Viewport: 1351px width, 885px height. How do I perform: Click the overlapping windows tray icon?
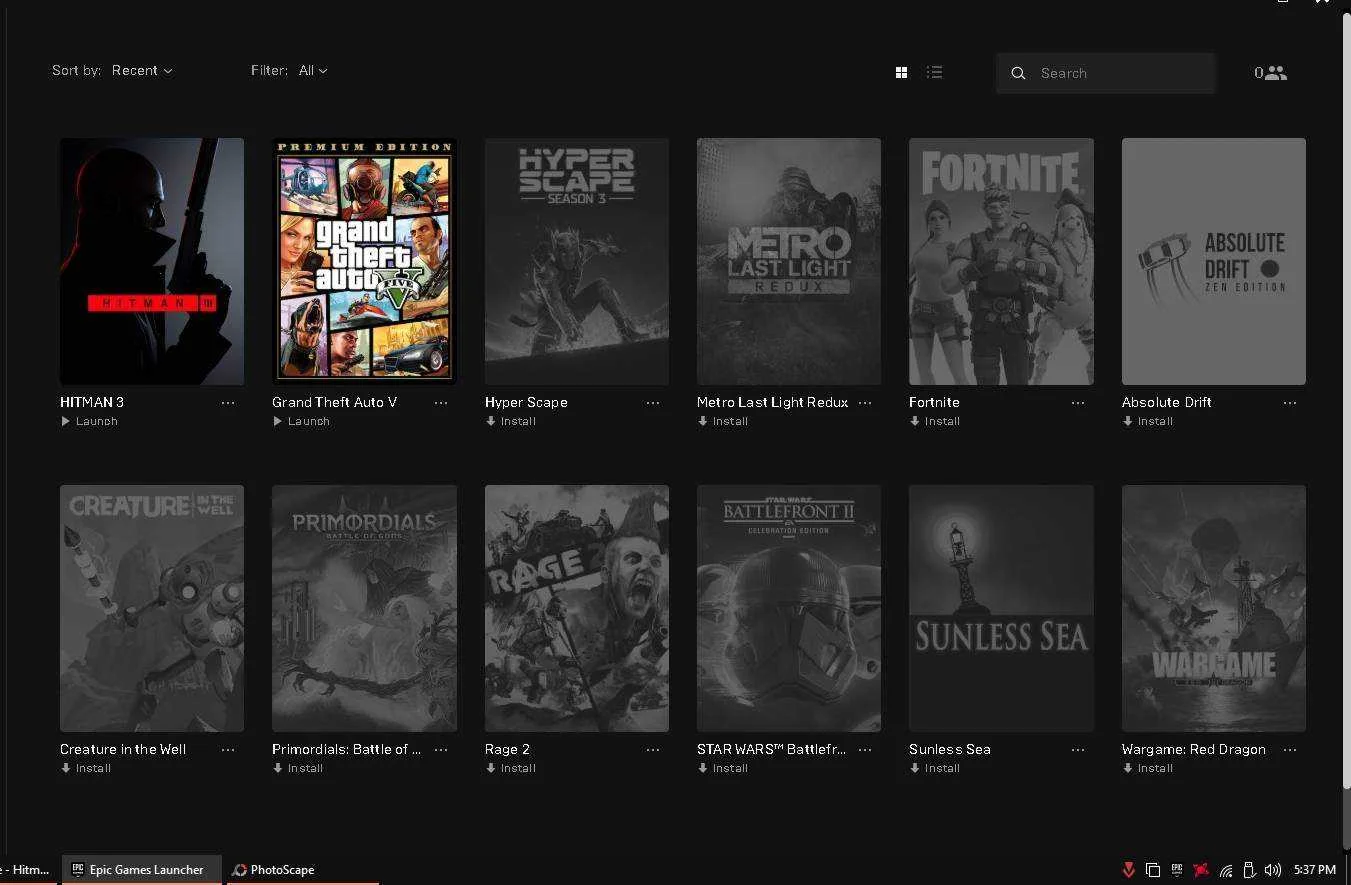(x=1153, y=870)
